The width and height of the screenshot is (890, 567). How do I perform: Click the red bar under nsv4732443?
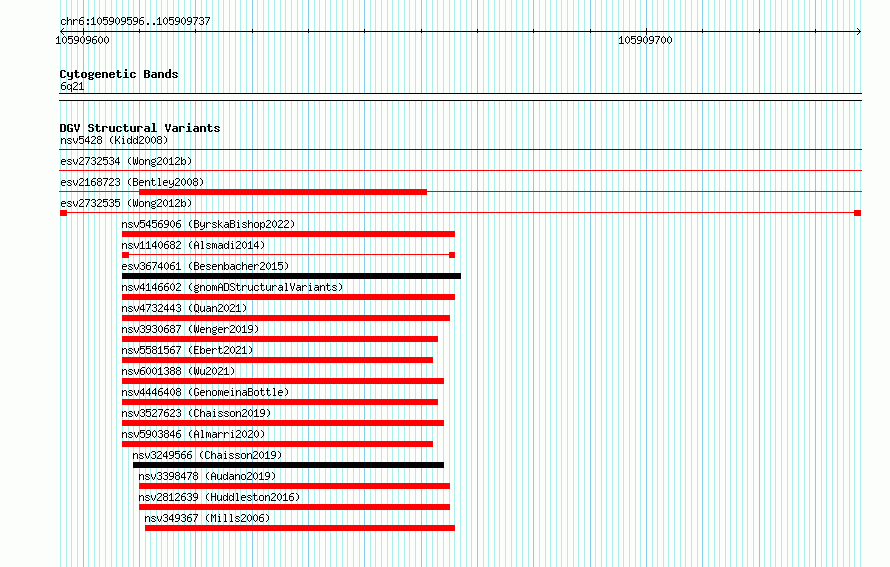click(x=286, y=318)
